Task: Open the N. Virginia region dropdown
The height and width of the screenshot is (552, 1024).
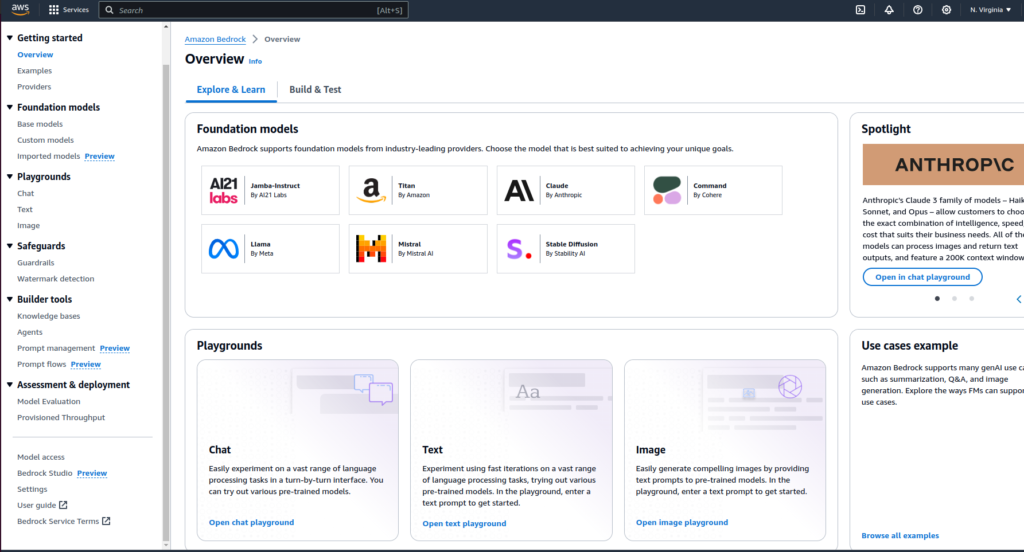Action: [990, 10]
